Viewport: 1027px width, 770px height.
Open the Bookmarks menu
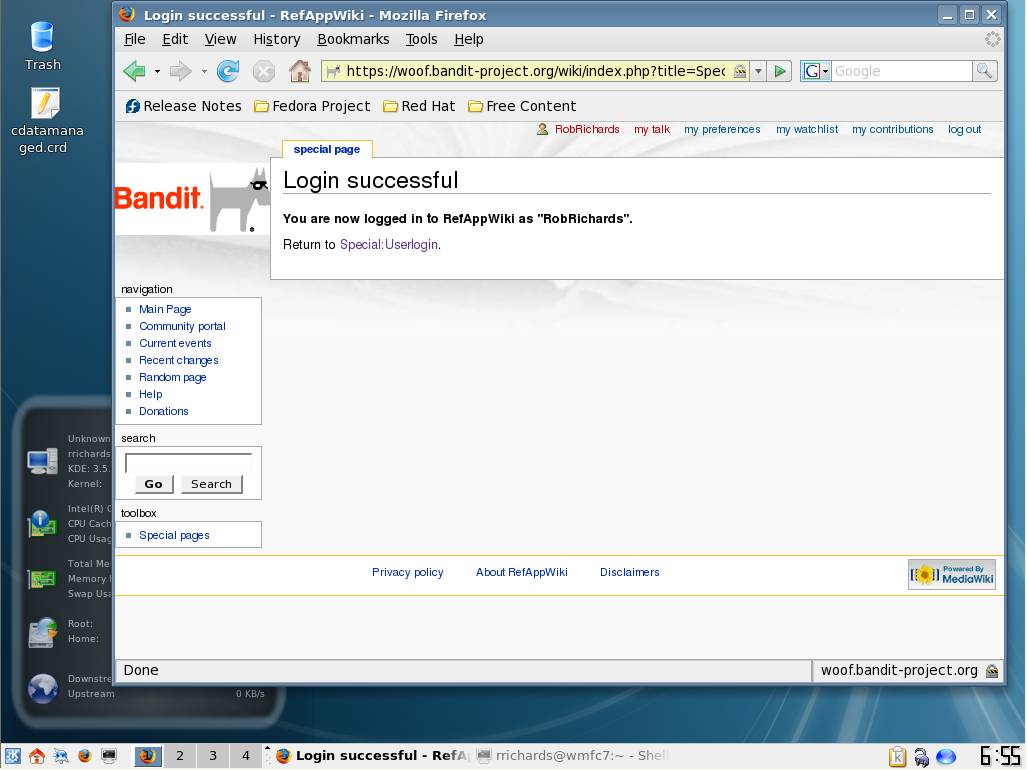[353, 39]
